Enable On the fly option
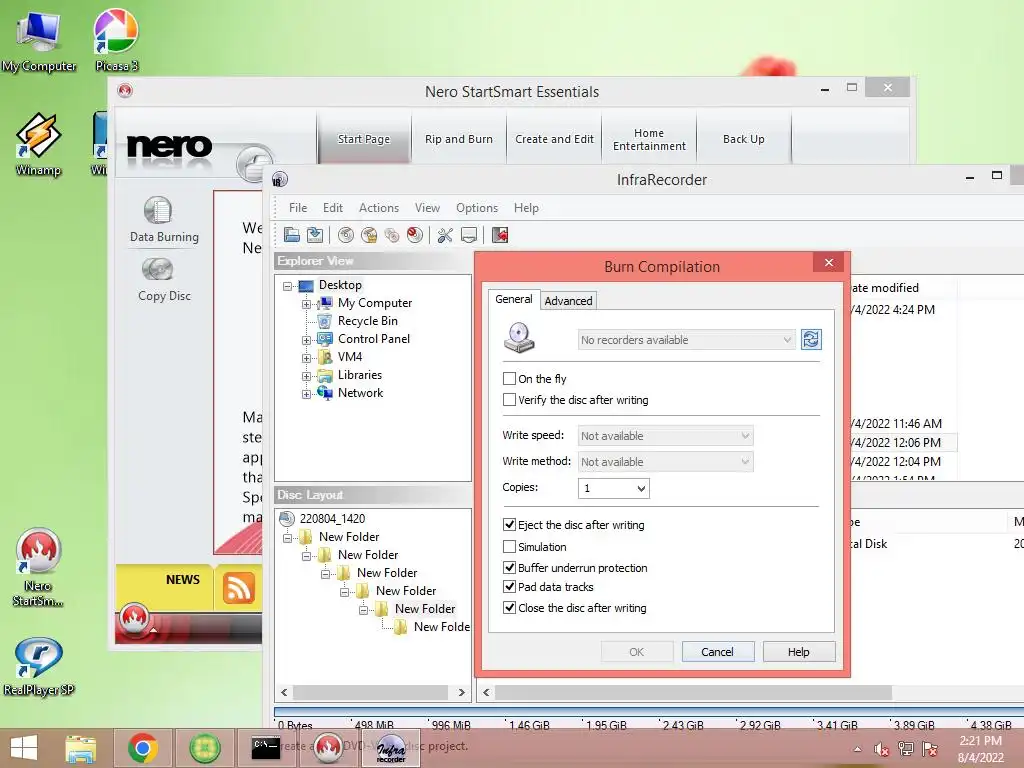Image resolution: width=1024 pixels, height=768 pixels. pos(509,379)
